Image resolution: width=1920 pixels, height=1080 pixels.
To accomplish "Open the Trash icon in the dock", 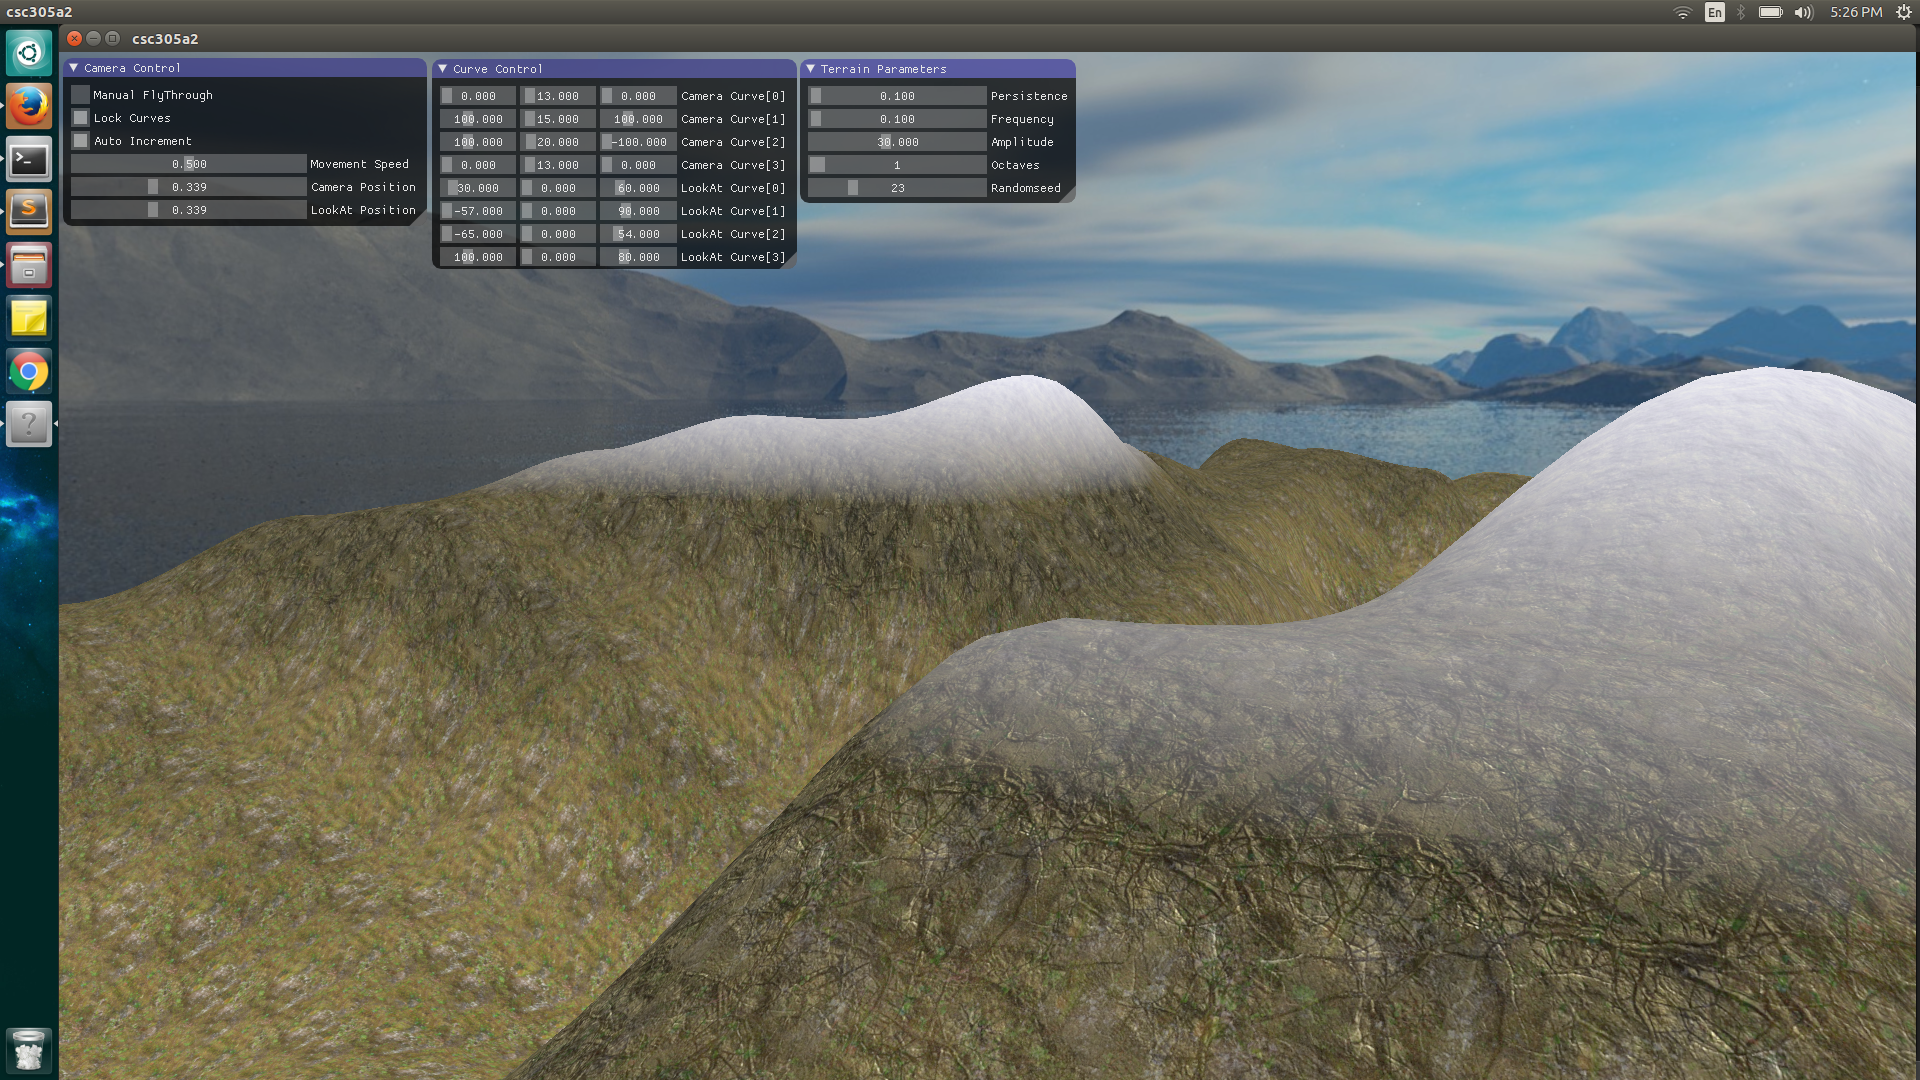I will [x=29, y=1051].
